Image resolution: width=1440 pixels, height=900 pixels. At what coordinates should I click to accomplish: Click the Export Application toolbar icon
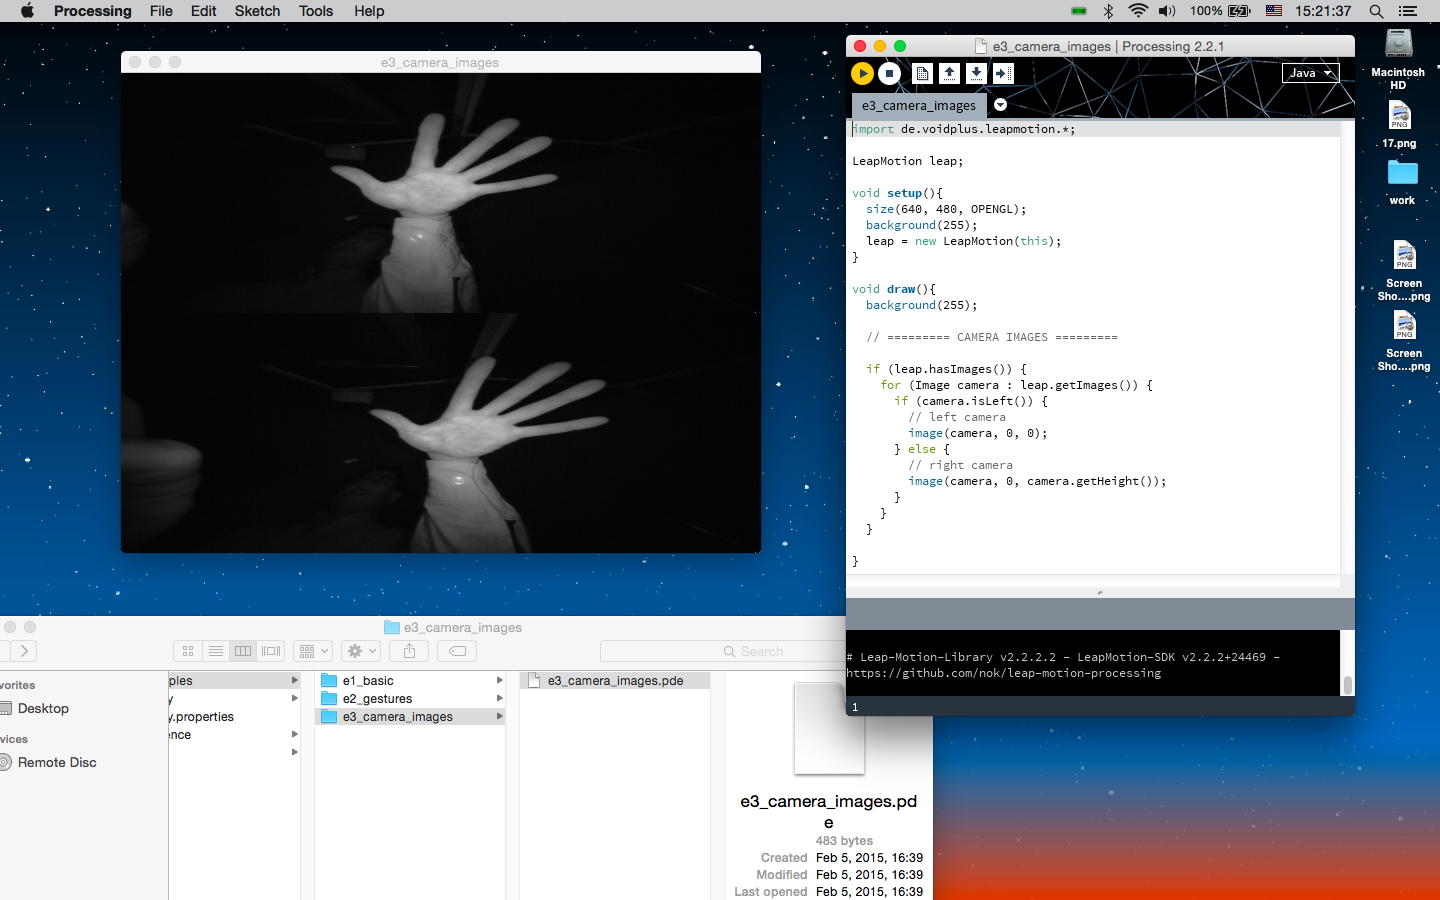click(x=1003, y=73)
